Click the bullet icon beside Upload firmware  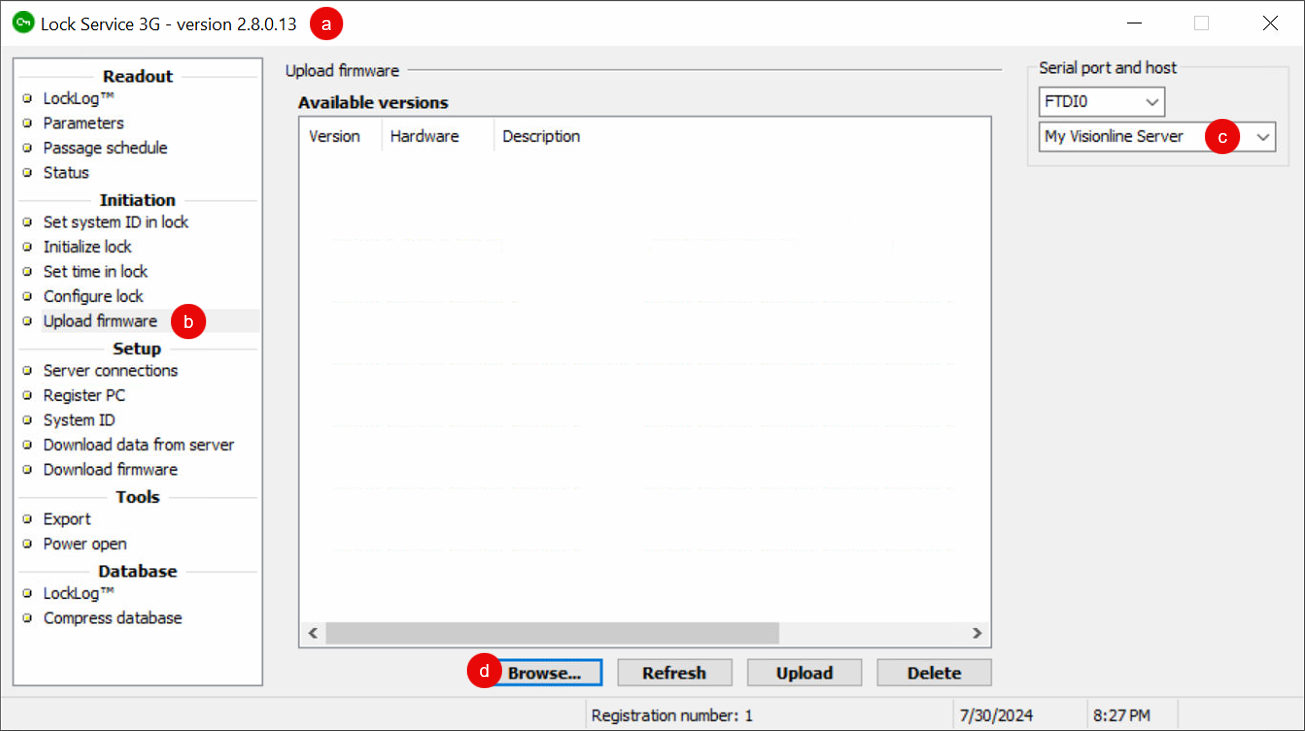[x=28, y=321]
